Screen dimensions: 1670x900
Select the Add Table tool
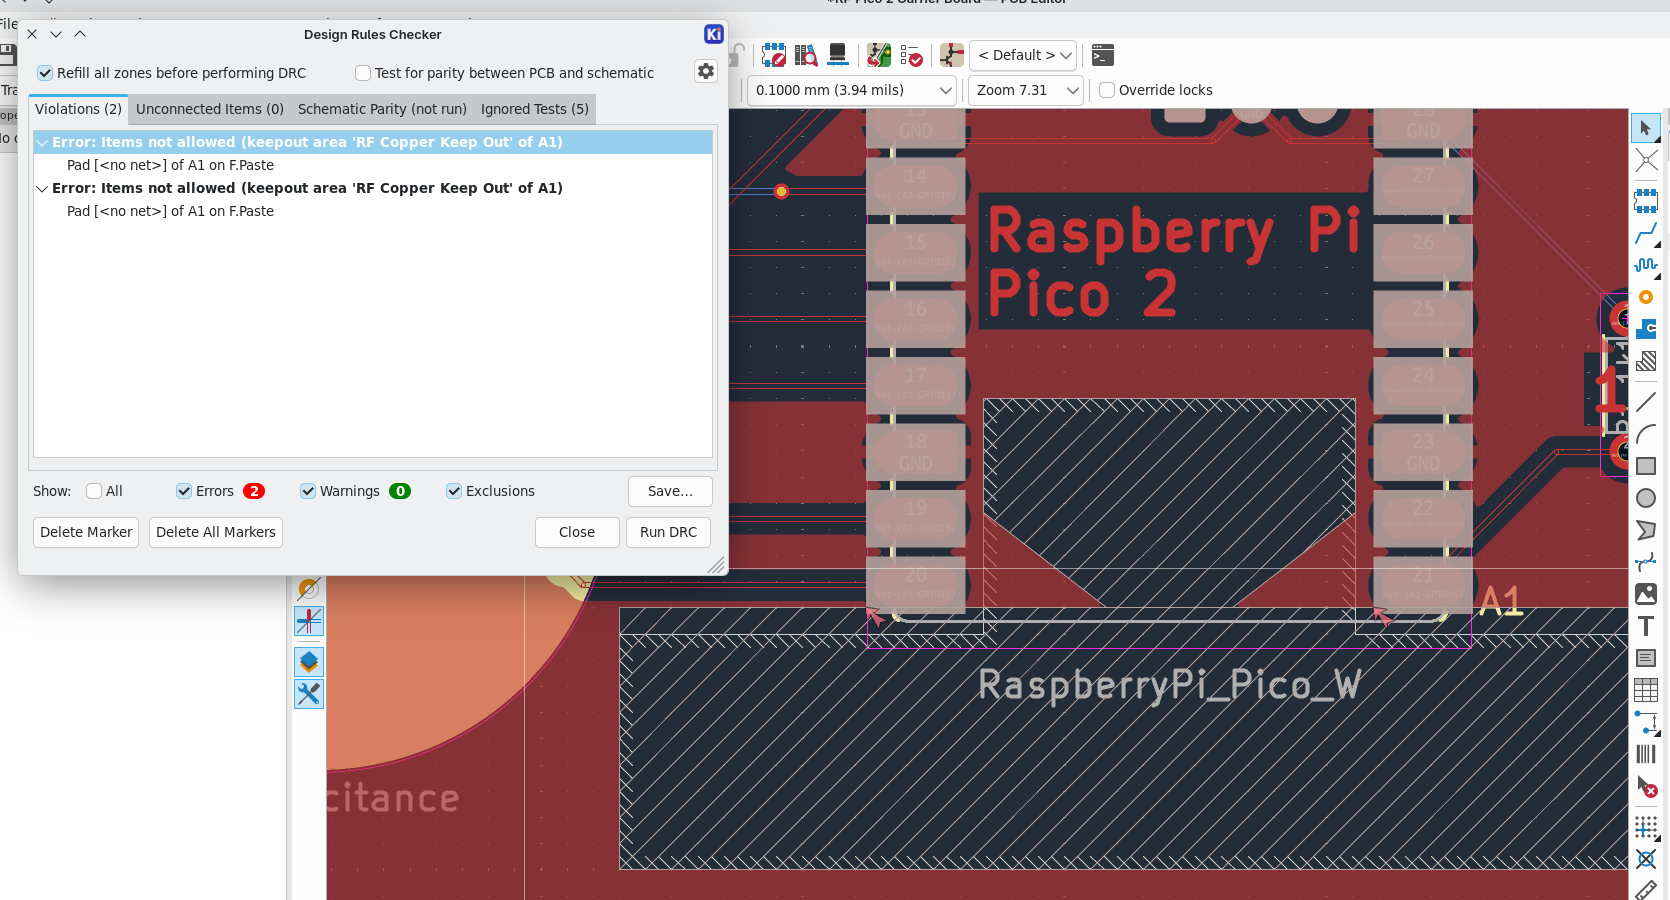coord(1646,690)
